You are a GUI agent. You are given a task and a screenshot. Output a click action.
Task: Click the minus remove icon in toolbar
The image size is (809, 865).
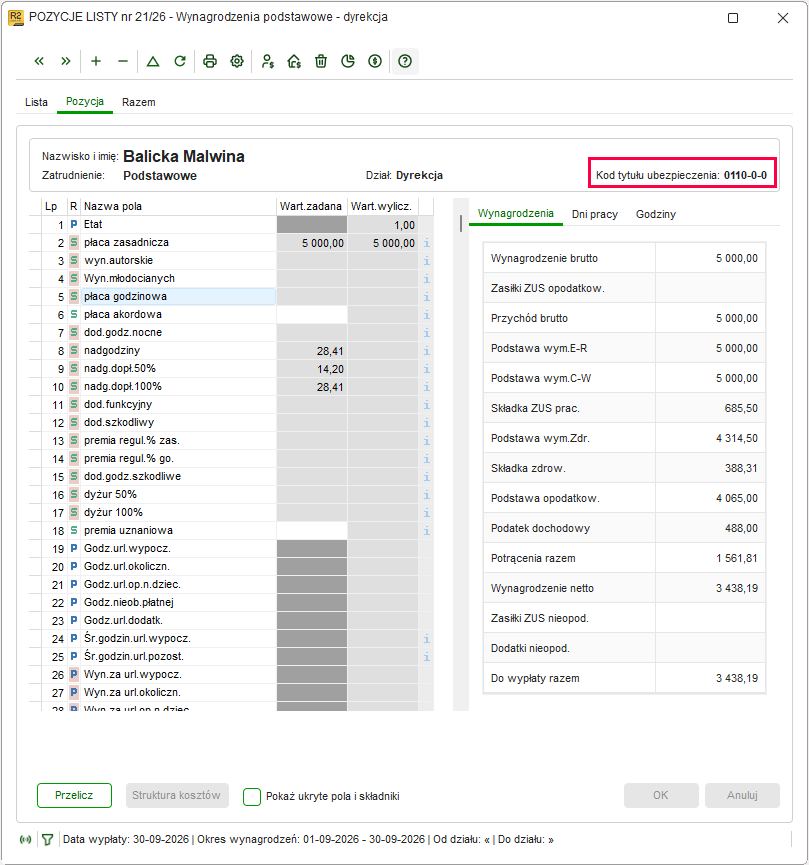123,61
